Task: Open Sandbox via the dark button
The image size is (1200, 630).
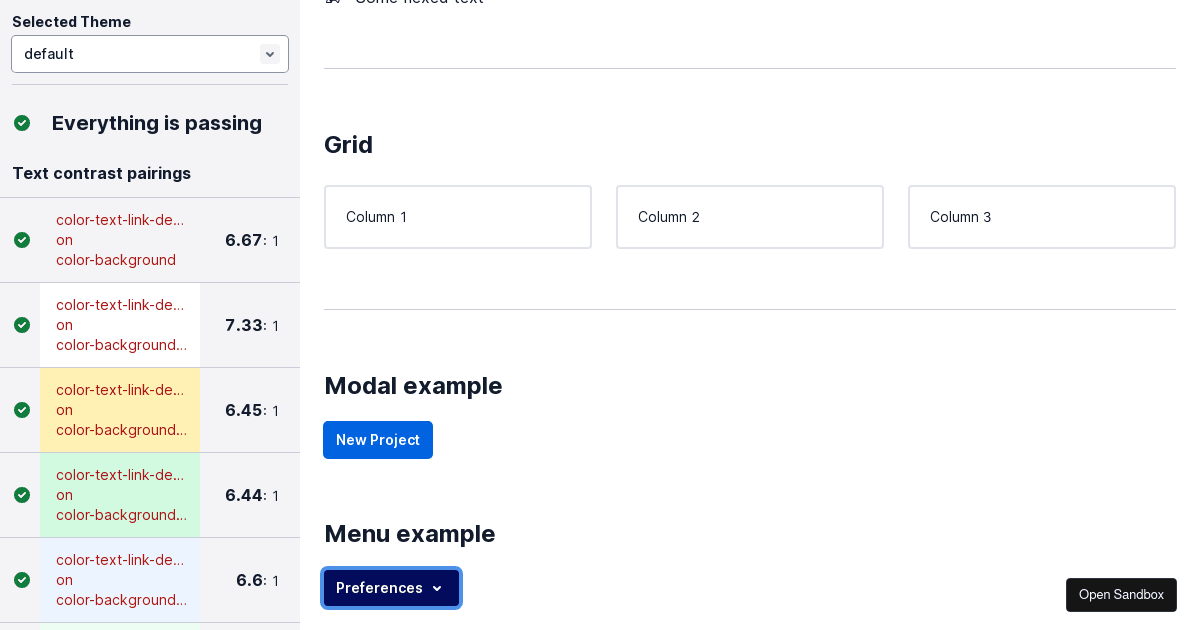Action: 1121,594
